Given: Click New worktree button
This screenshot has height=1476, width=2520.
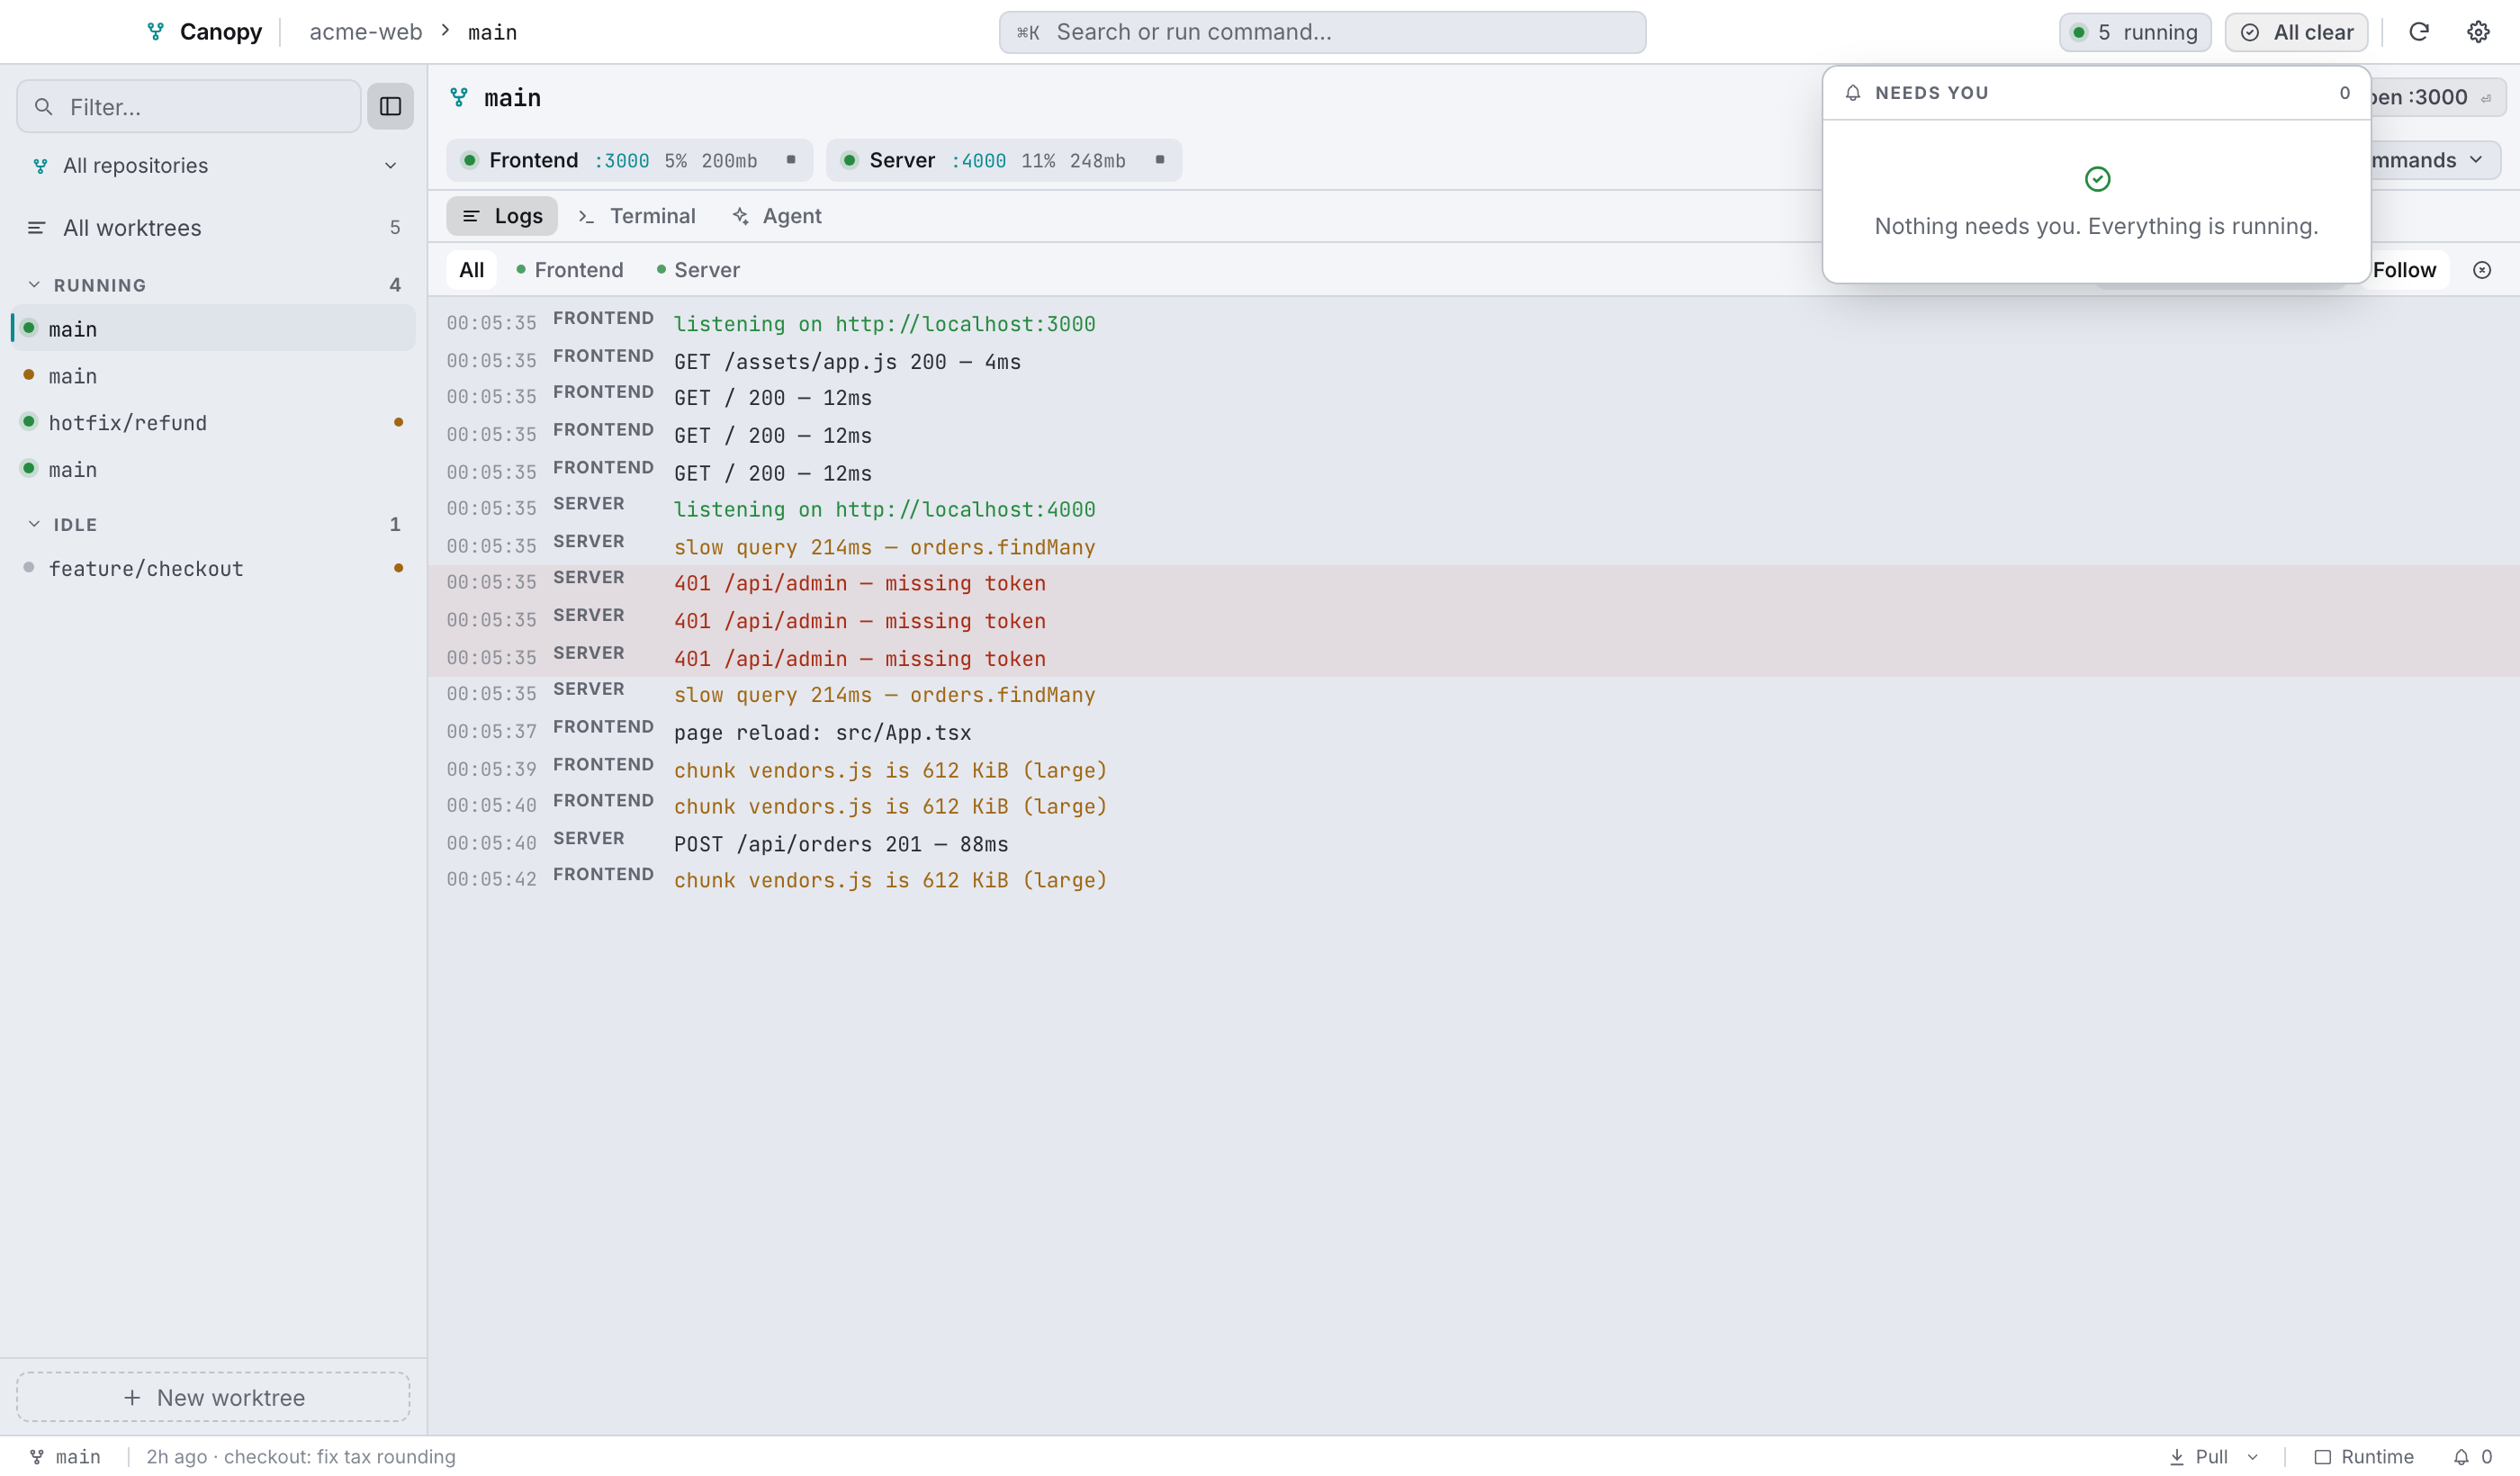Looking at the screenshot, I should coord(213,1397).
